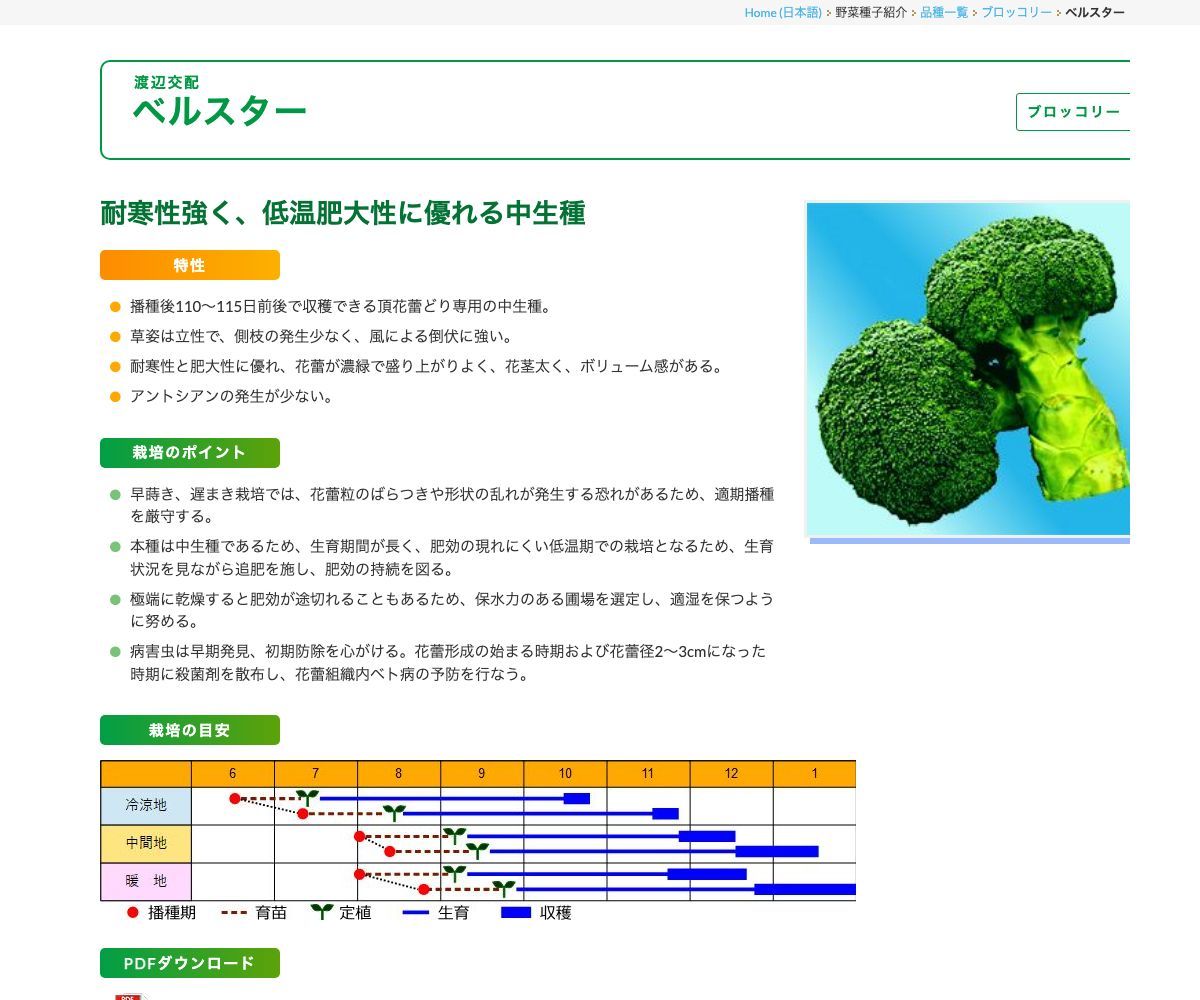The height and width of the screenshot is (1000, 1200).
Task: Select the 中間地 row header in the chart
Action: [x=146, y=843]
